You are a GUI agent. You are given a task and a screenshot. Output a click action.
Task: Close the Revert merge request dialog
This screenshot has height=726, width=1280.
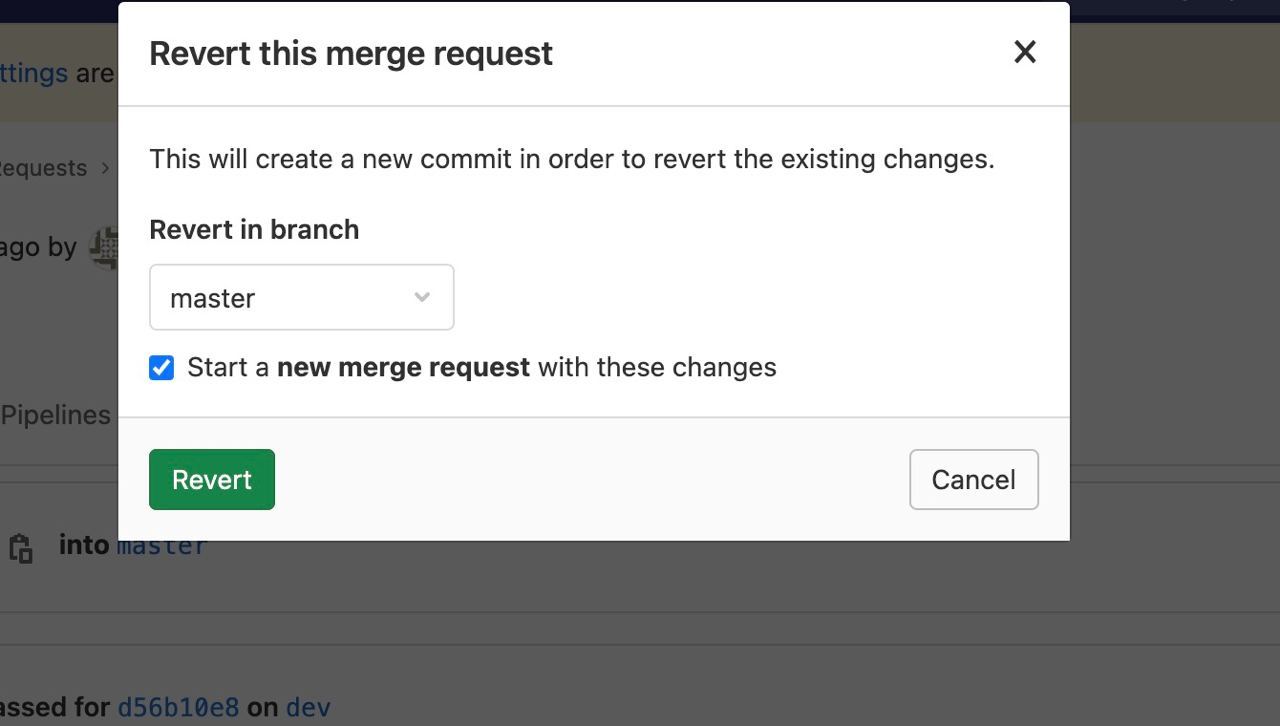(x=1025, y=52)
